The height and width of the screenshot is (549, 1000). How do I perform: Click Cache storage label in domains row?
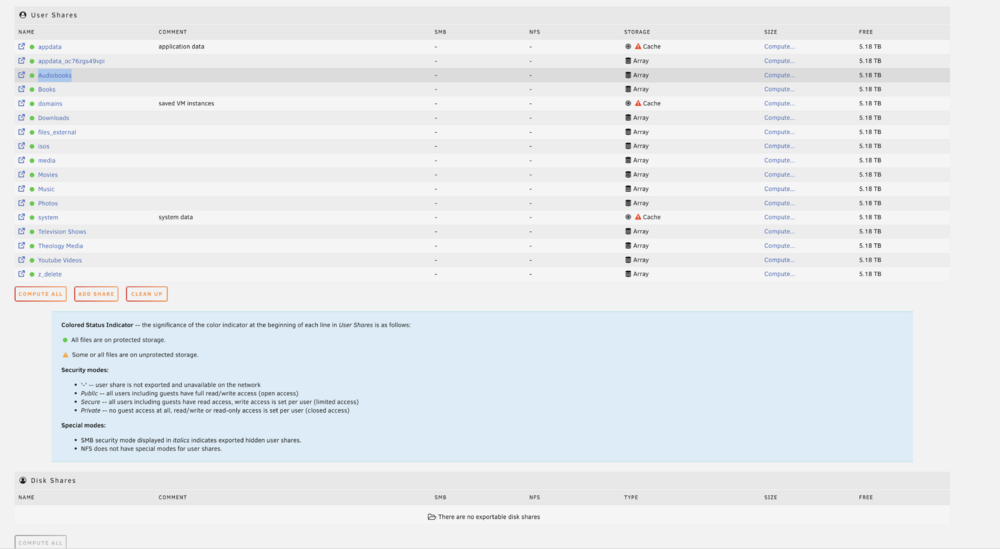(x=652, y=103)
